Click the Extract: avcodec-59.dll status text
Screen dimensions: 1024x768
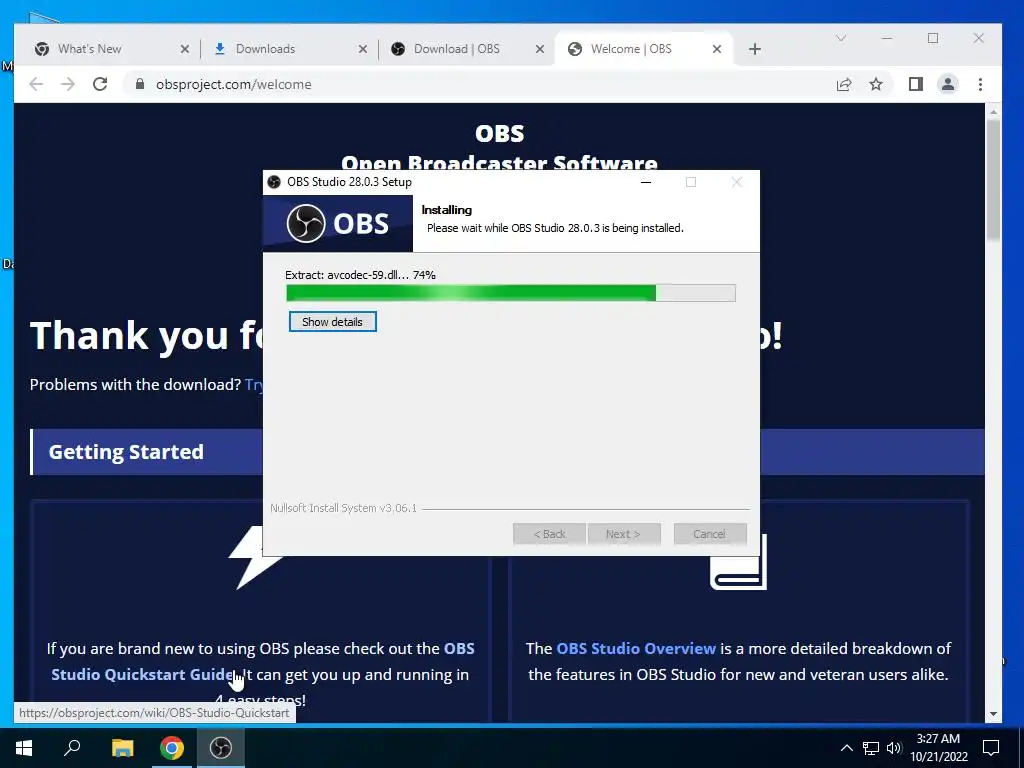click(x=360, y=275)
